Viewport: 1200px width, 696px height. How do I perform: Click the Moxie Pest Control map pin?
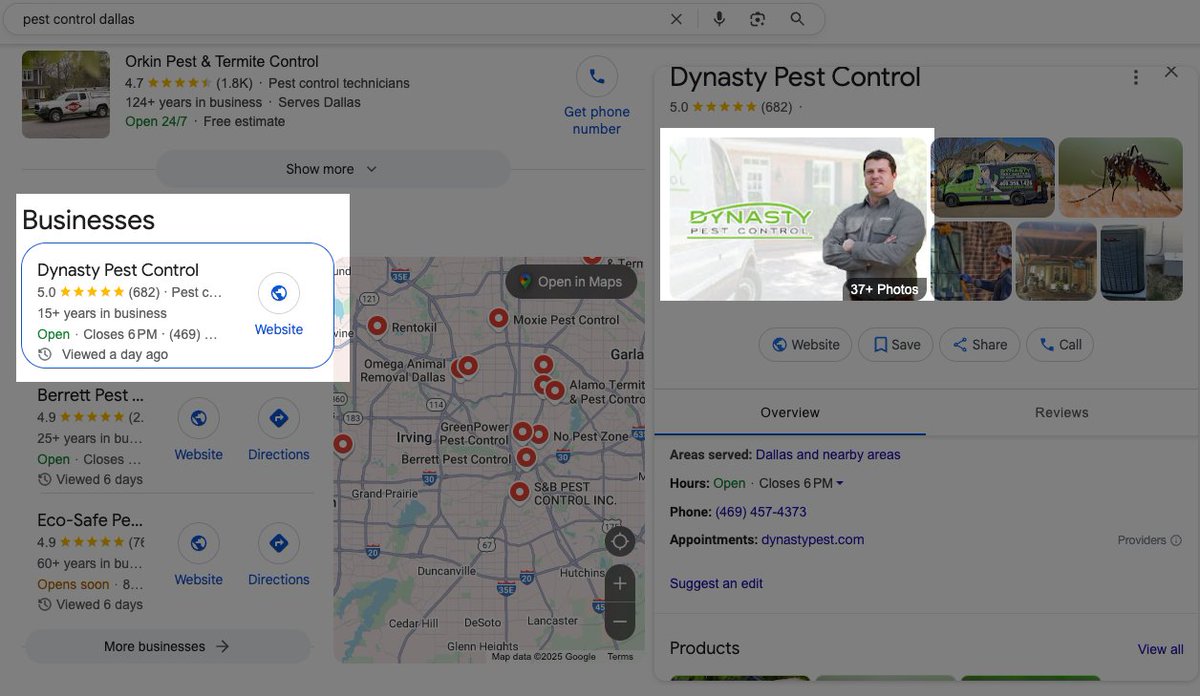(x=499, y=319)
